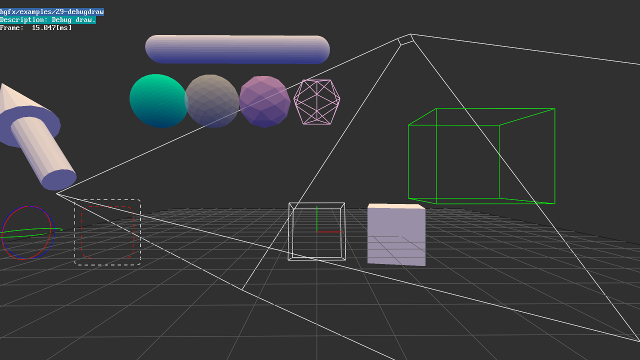Screen dimensions: 640x360
Task: Select the red dashed rounded rectangle
Action: 108,232
